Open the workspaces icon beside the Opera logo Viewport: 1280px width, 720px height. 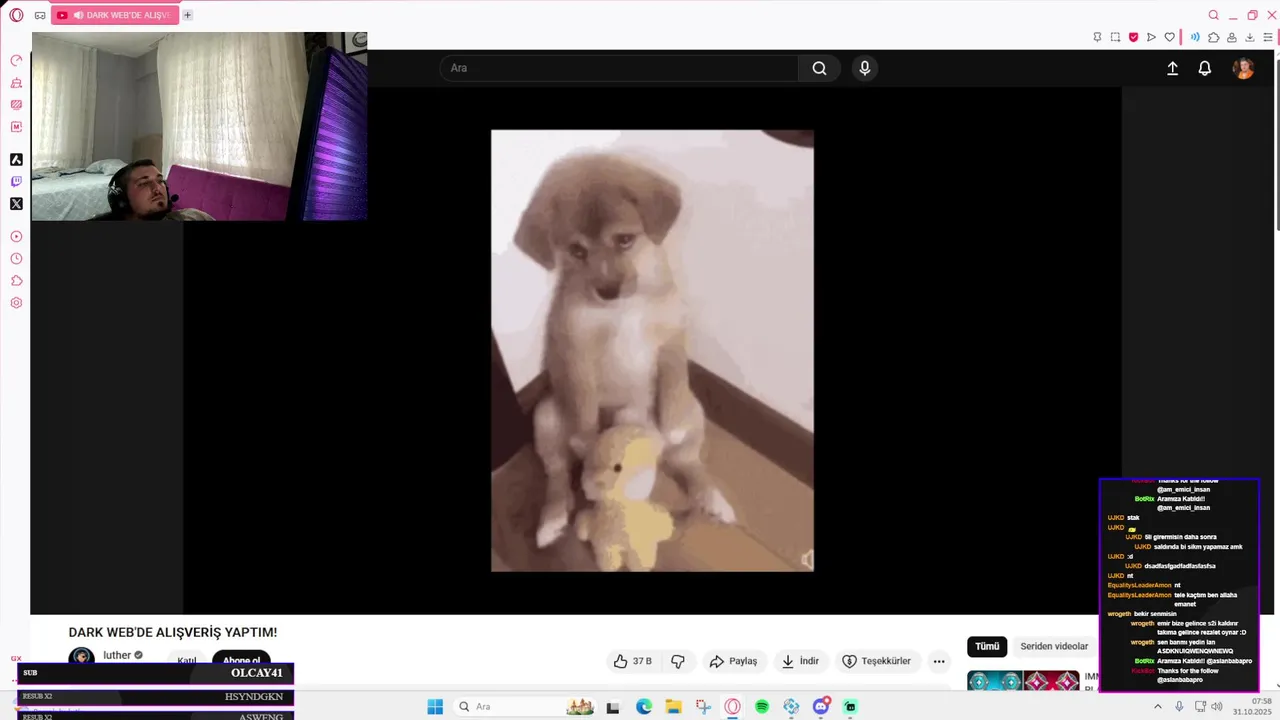pyautogui.click(x=40, y=15)
